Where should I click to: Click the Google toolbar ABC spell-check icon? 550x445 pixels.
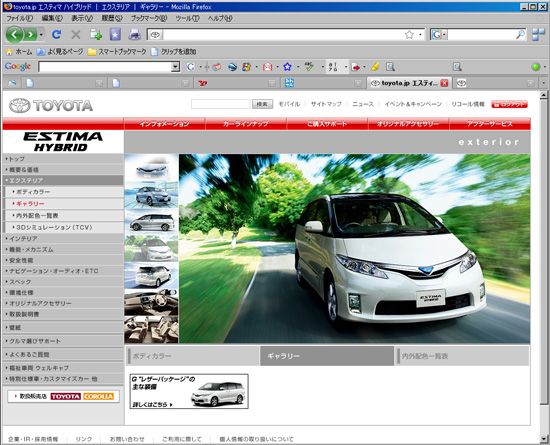(x=309, y=66)
